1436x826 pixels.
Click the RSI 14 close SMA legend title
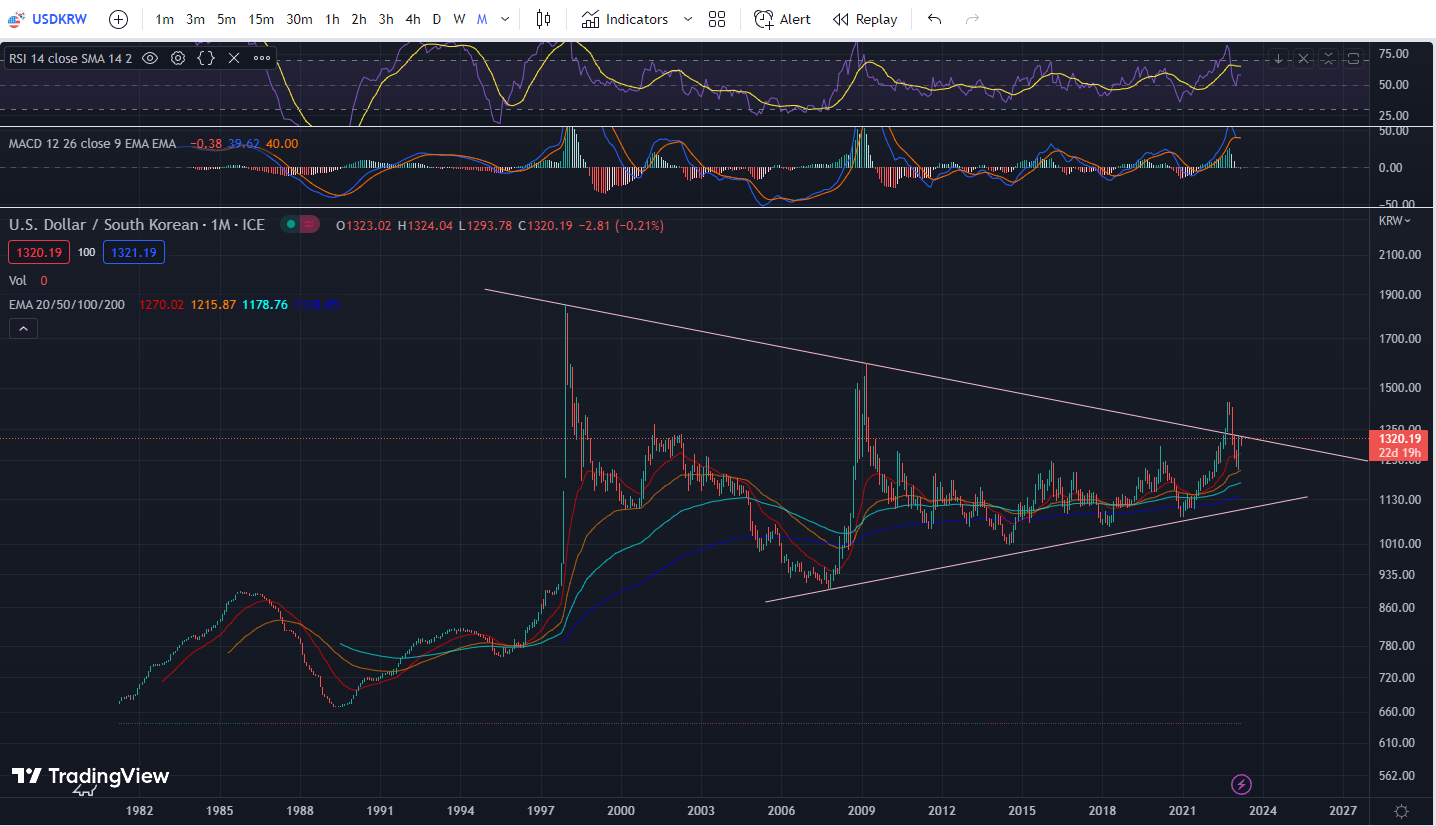[x=70, y=58]
